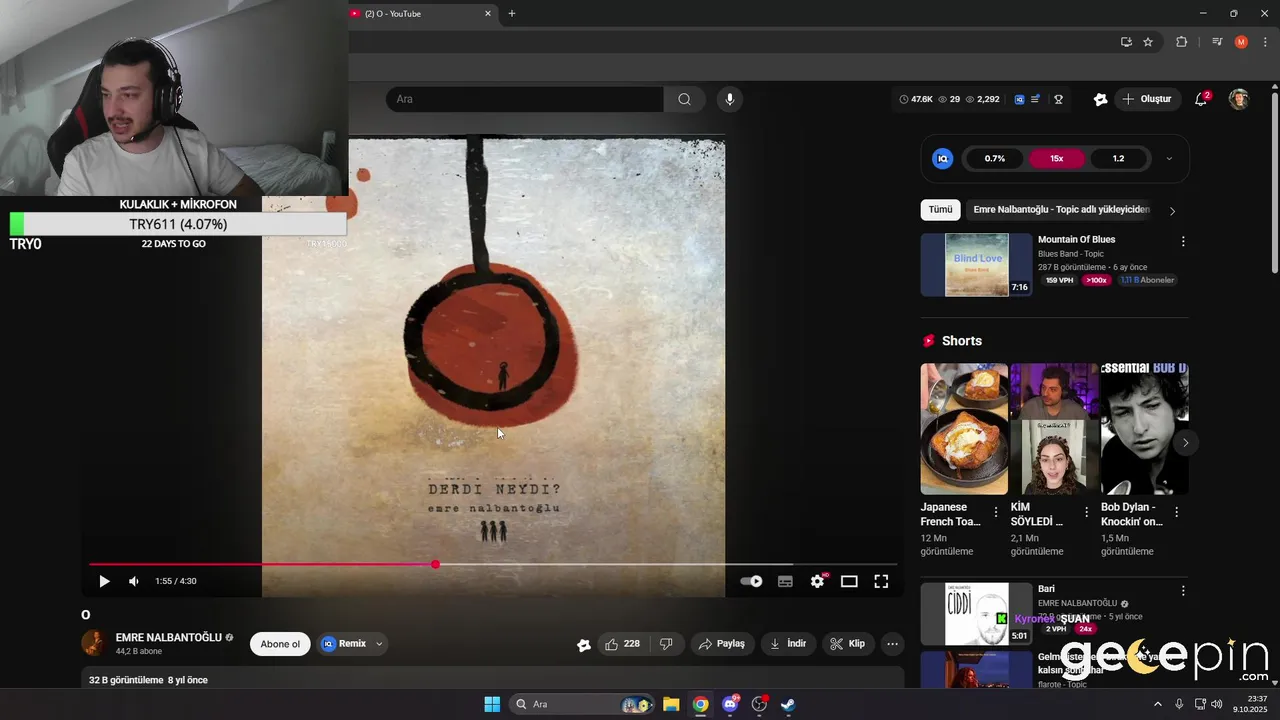The width and height of the screenshot is (1280, 720).
Task: Select the 0.7% score pill
Action: (994, 158)
